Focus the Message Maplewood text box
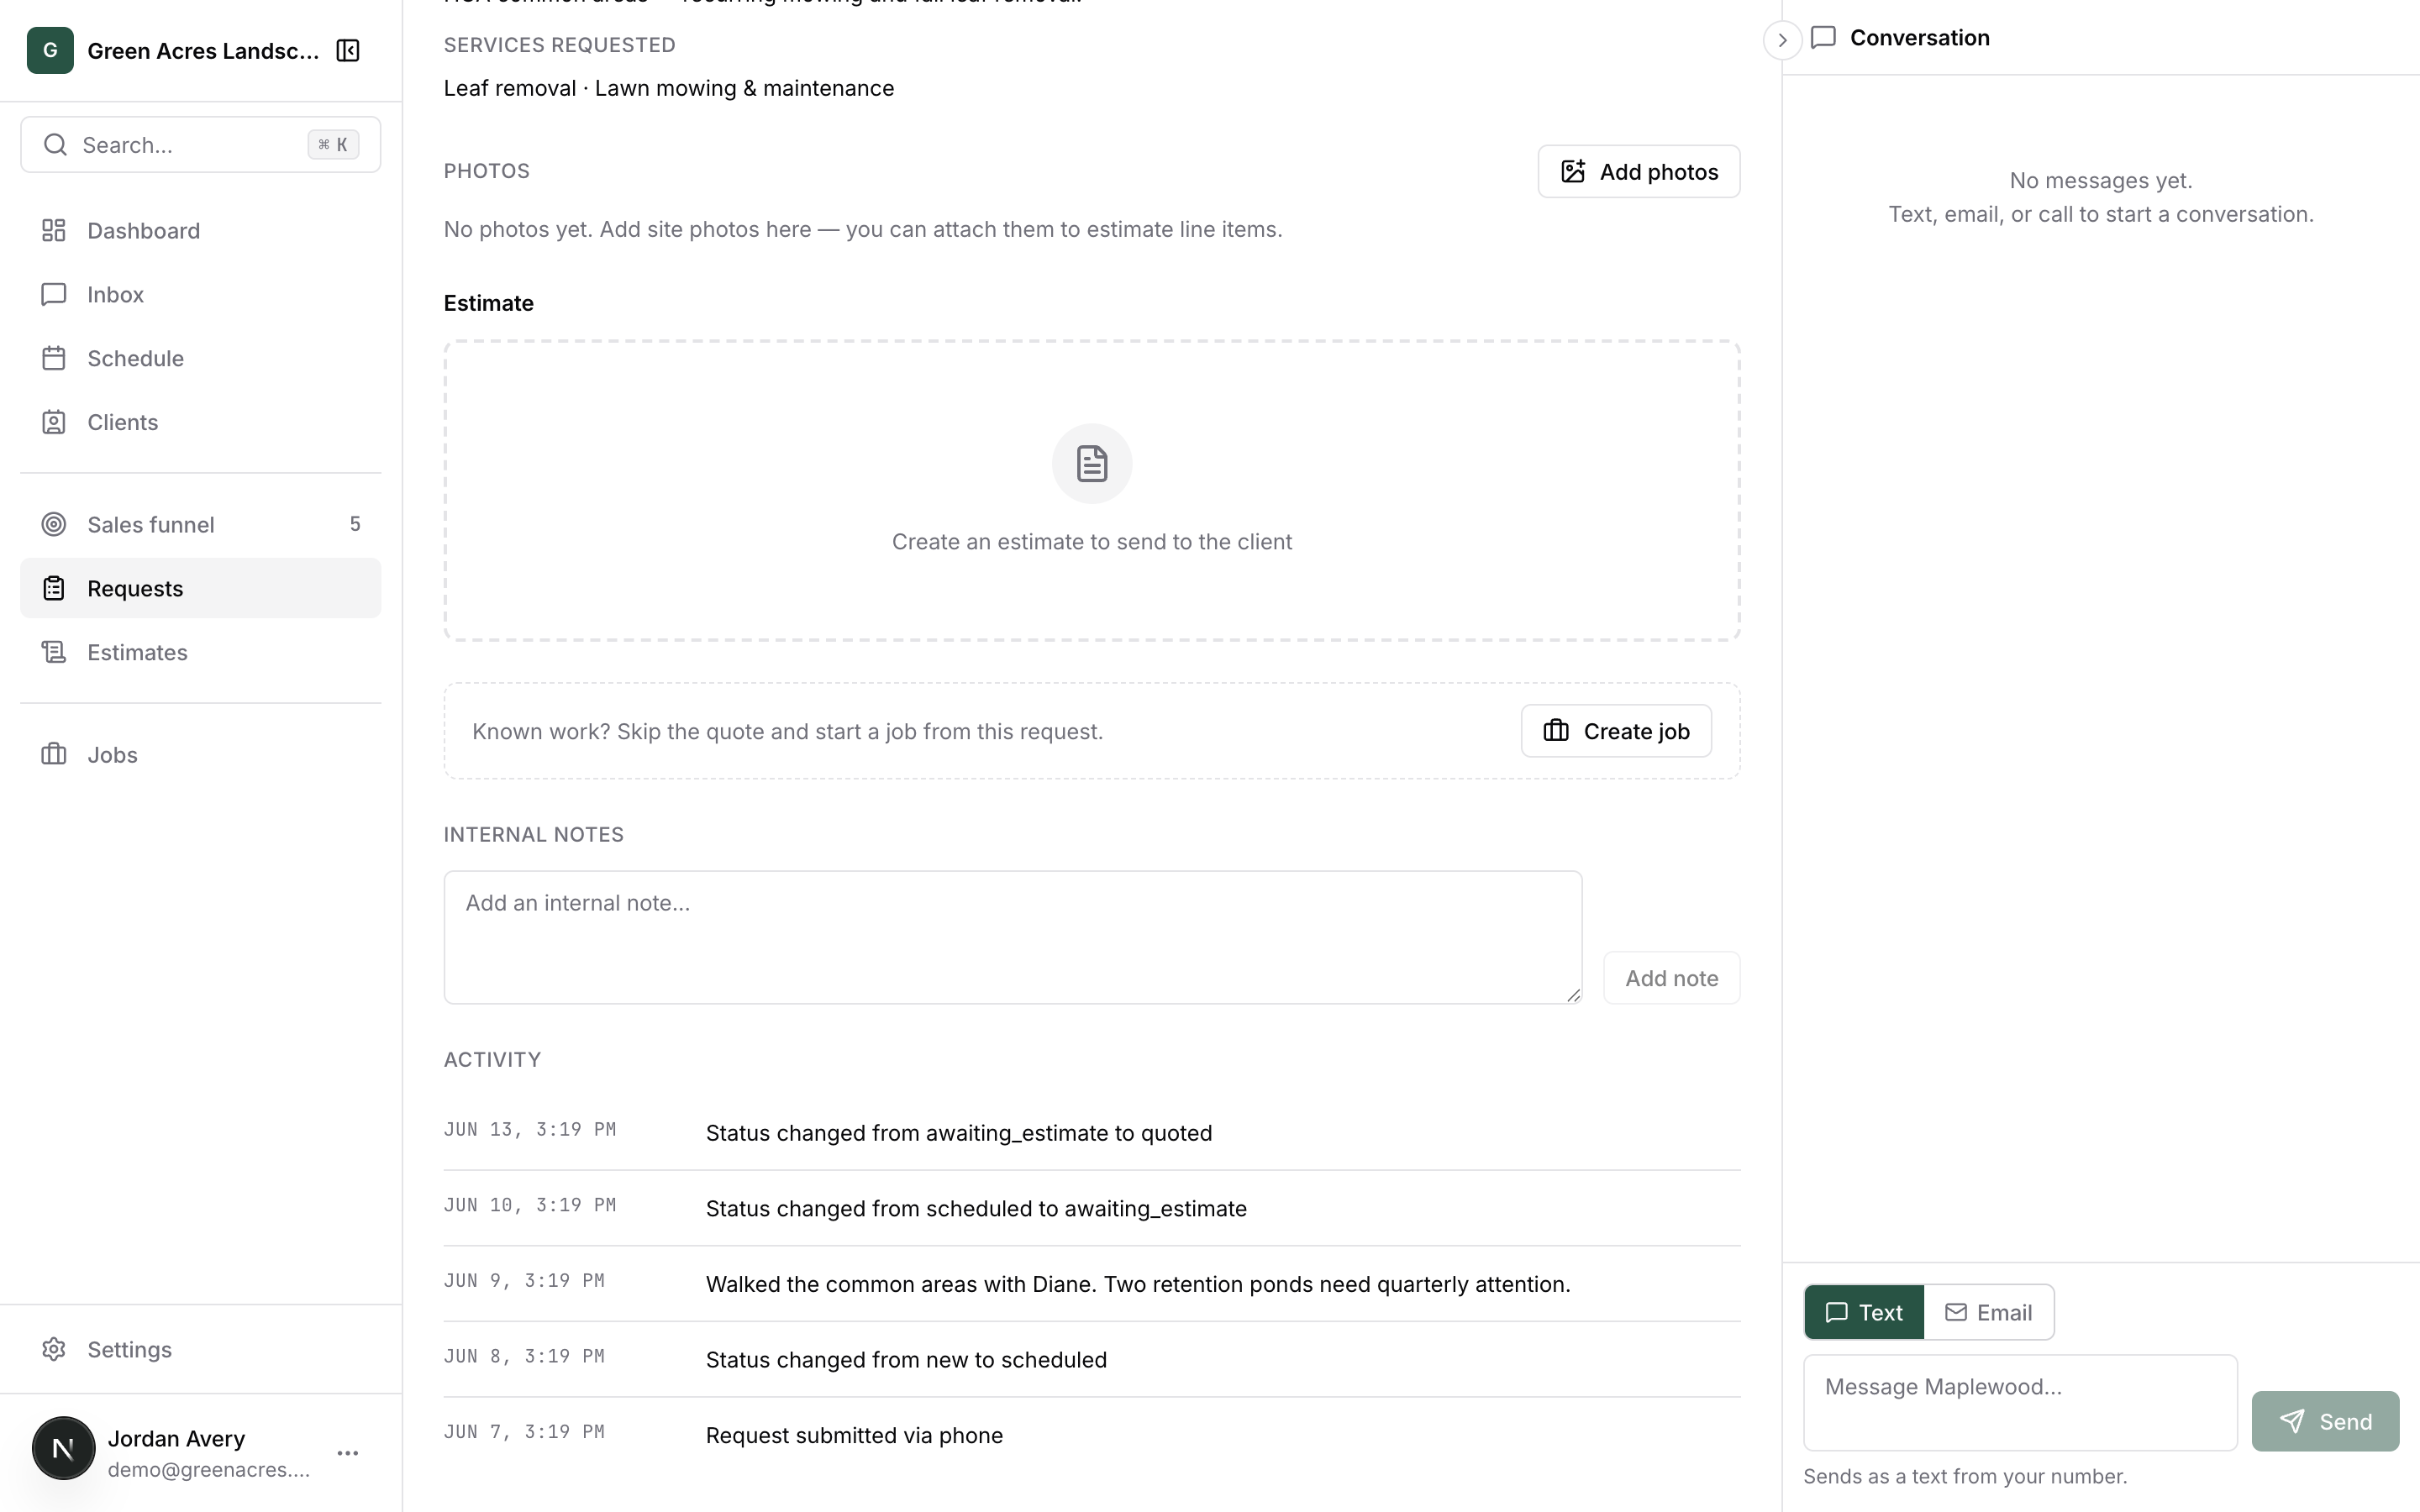 coord(2020,1403)
